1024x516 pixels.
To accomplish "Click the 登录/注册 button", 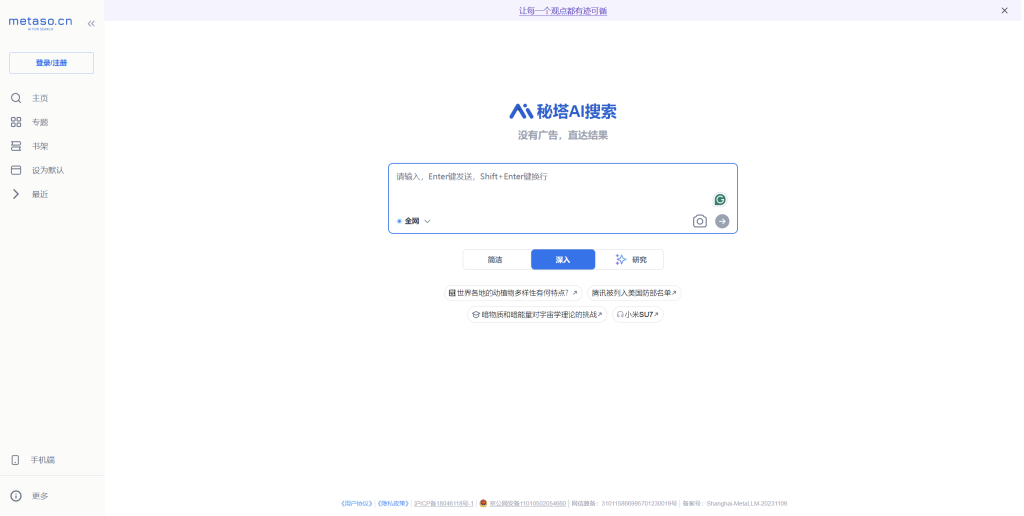I will (52, 63).
